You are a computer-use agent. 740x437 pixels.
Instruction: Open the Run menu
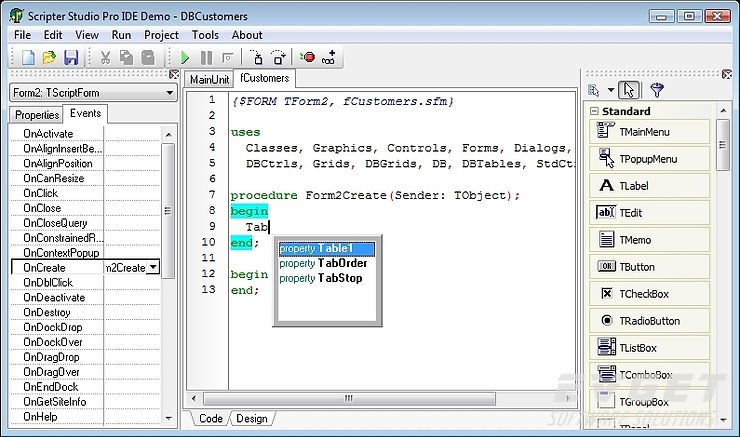tap(121, 35)
